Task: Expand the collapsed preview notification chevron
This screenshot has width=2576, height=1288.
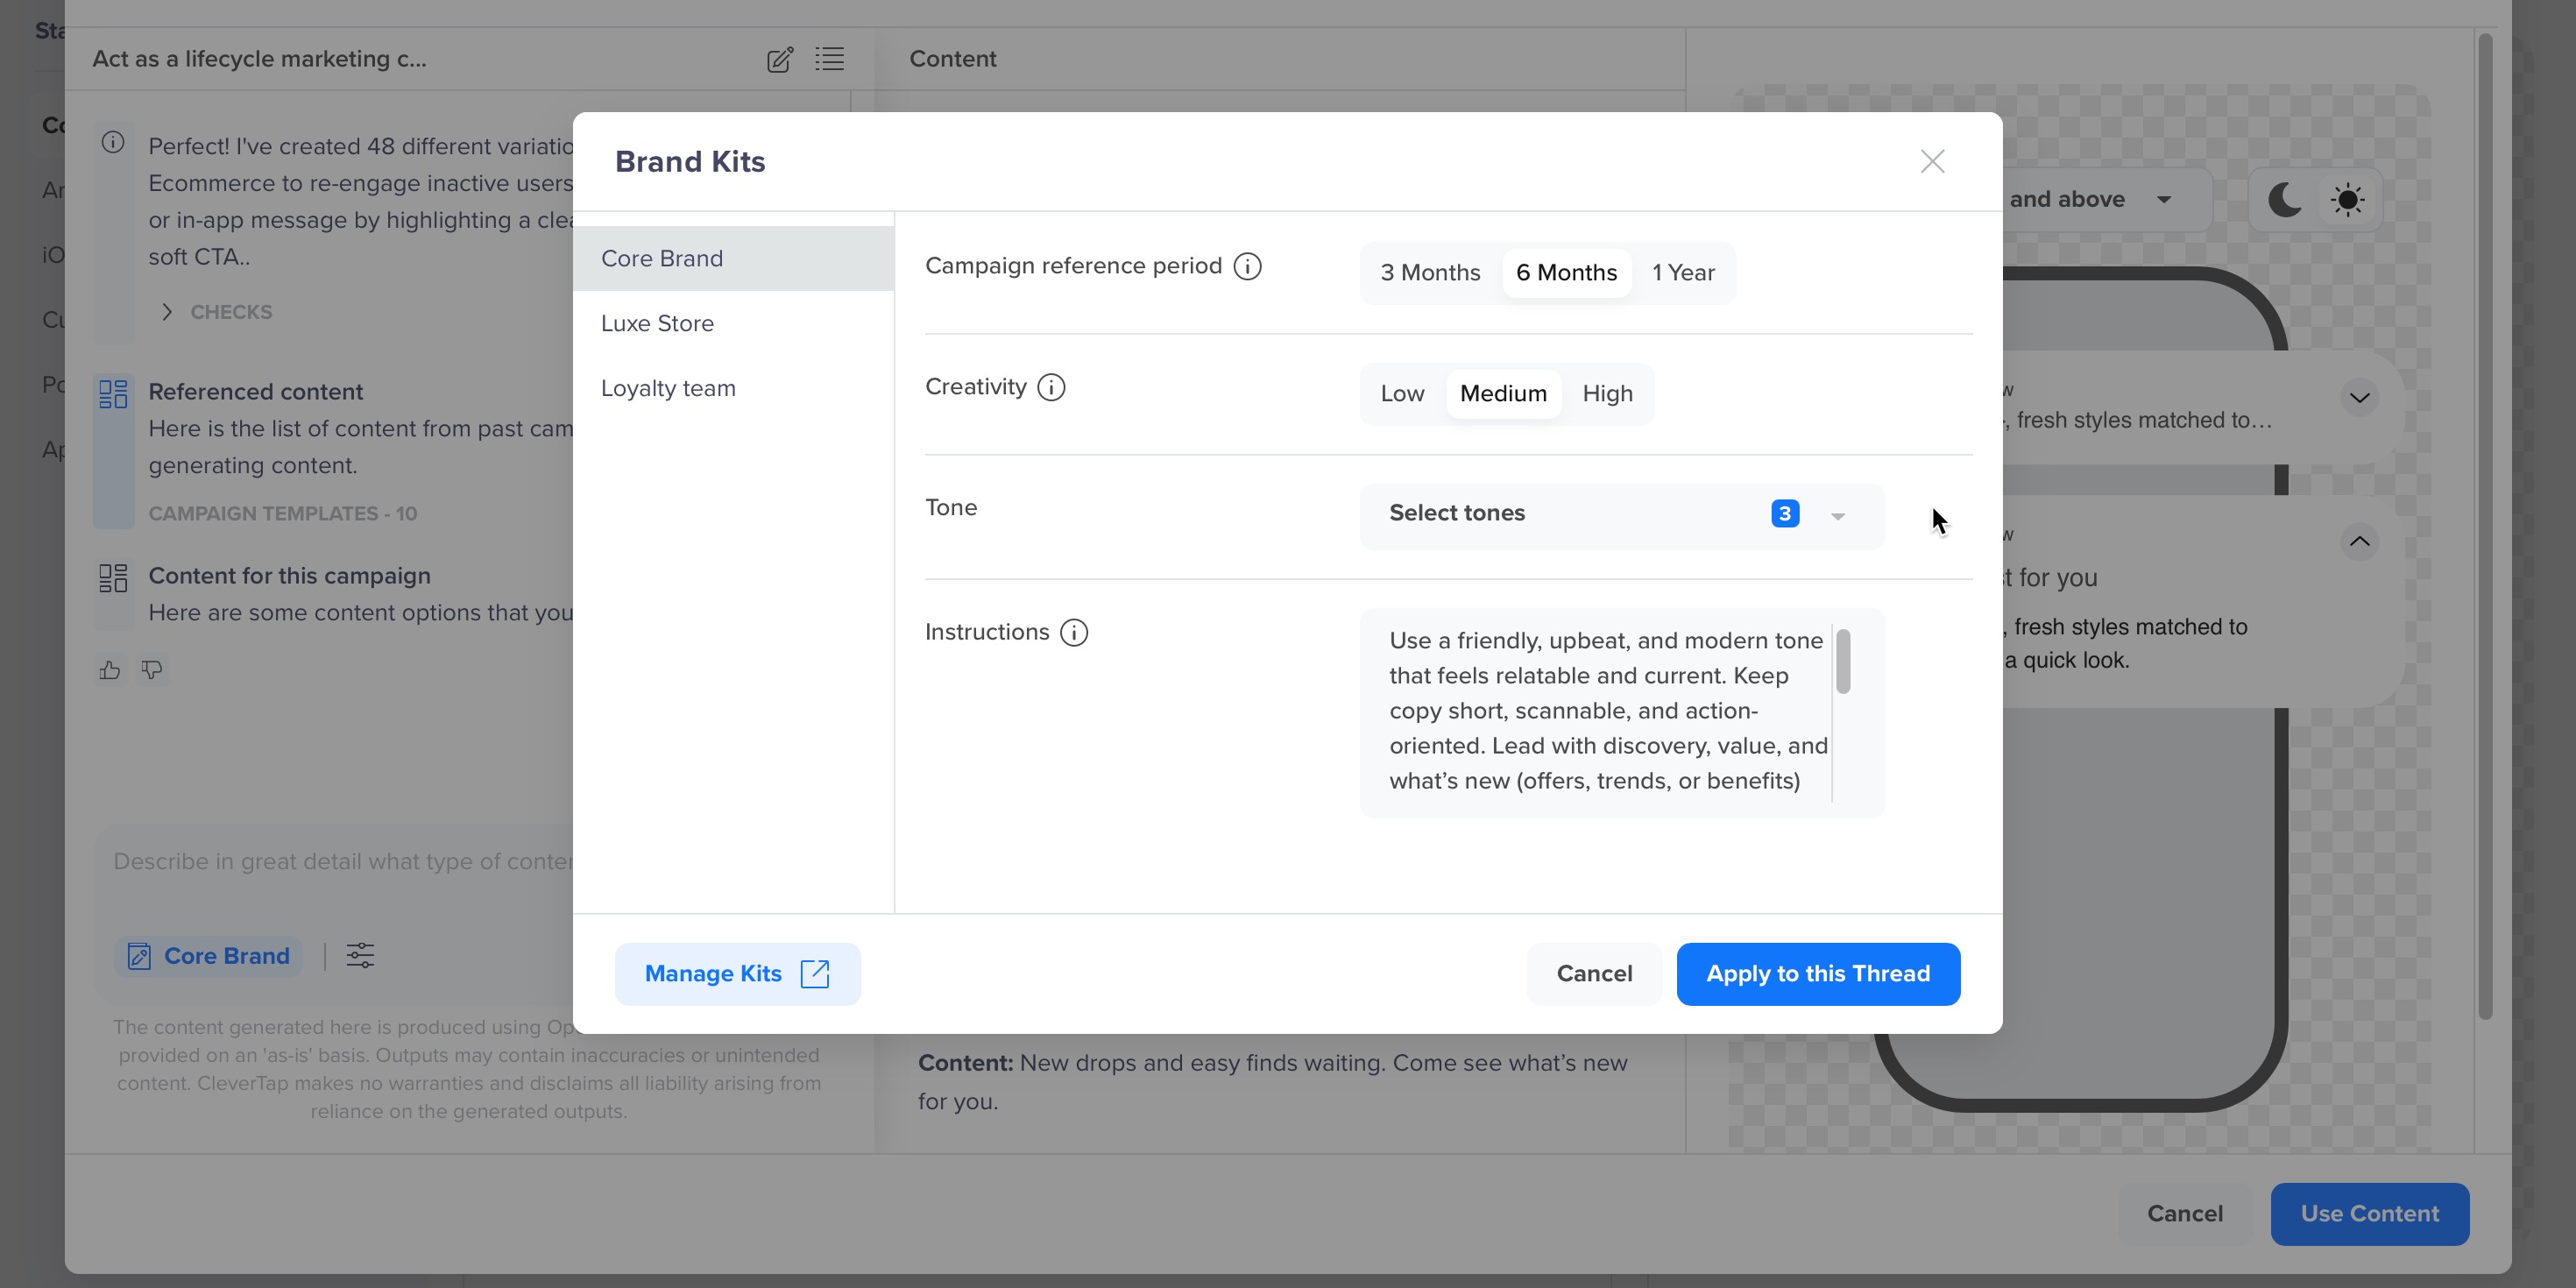Action: [x=2359, y=398]
